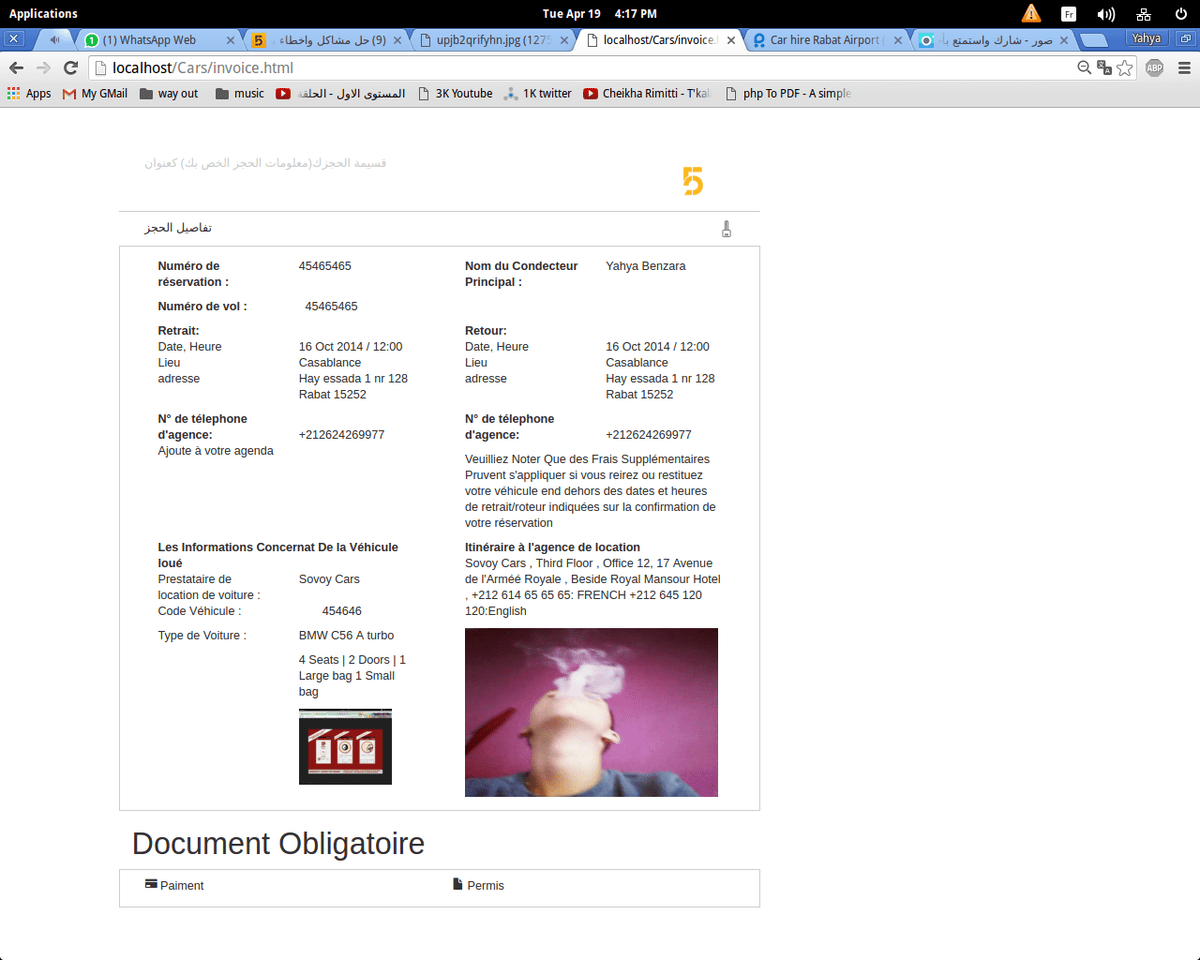The height and width of the screenshot is (960, 1200).
Task: Open the way out bookmarks folder
Action: click(x=169, y=93)
